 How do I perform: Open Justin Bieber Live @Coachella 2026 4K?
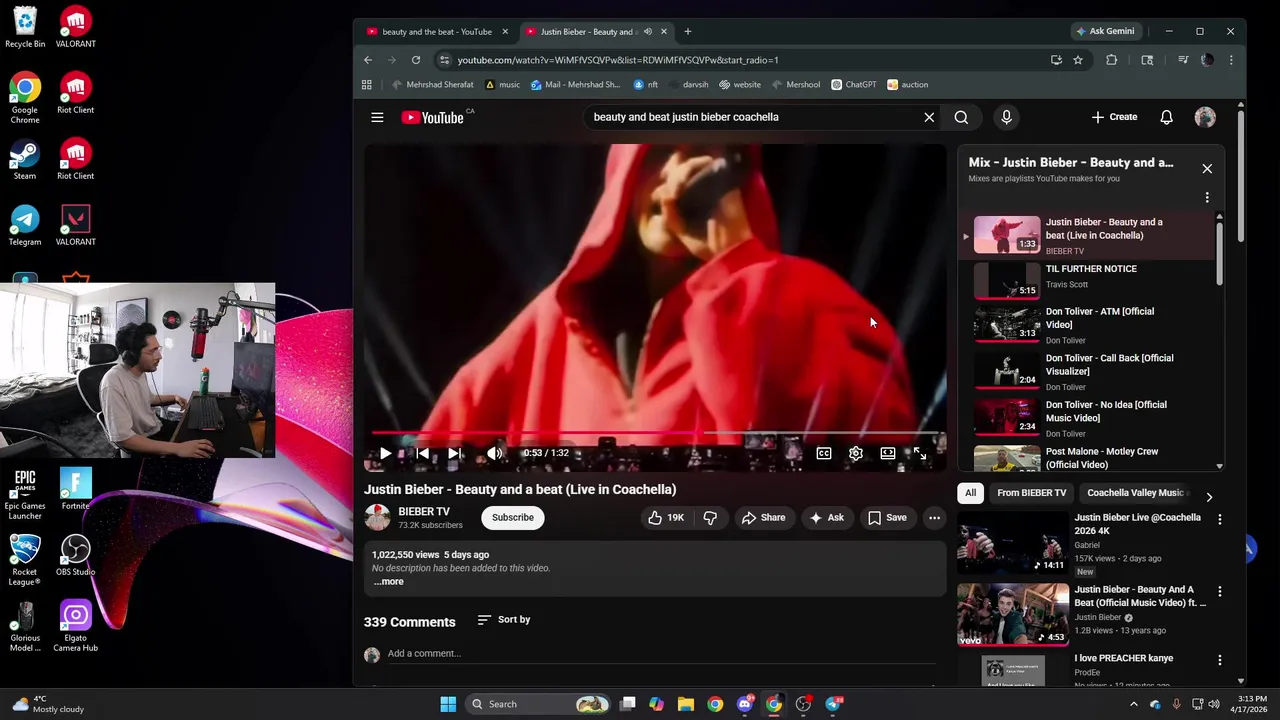(1137, 524)
